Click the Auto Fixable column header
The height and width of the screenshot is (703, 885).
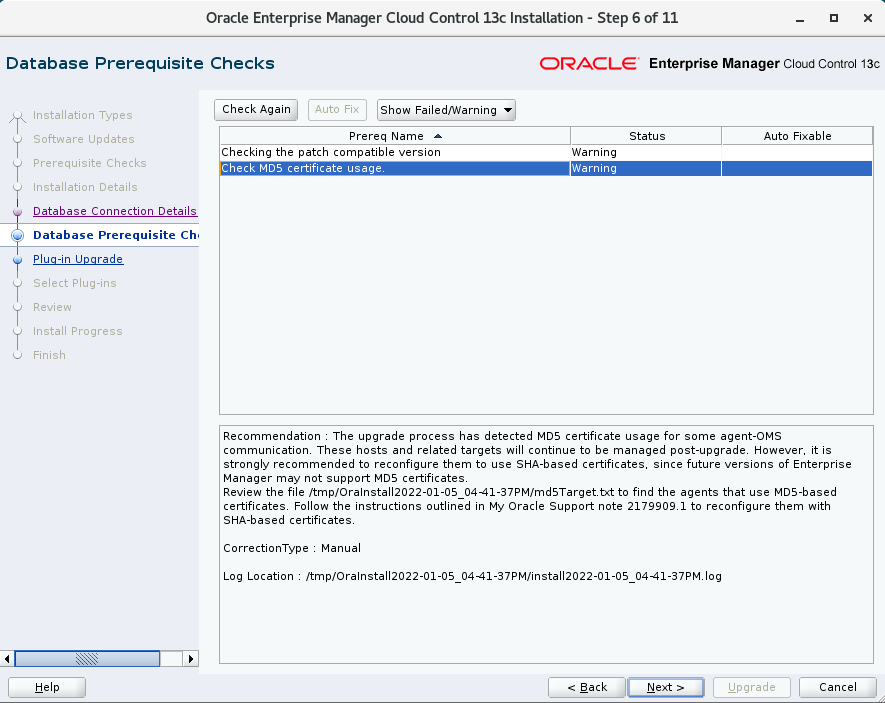pyautogui.click(x=797, y=136)
